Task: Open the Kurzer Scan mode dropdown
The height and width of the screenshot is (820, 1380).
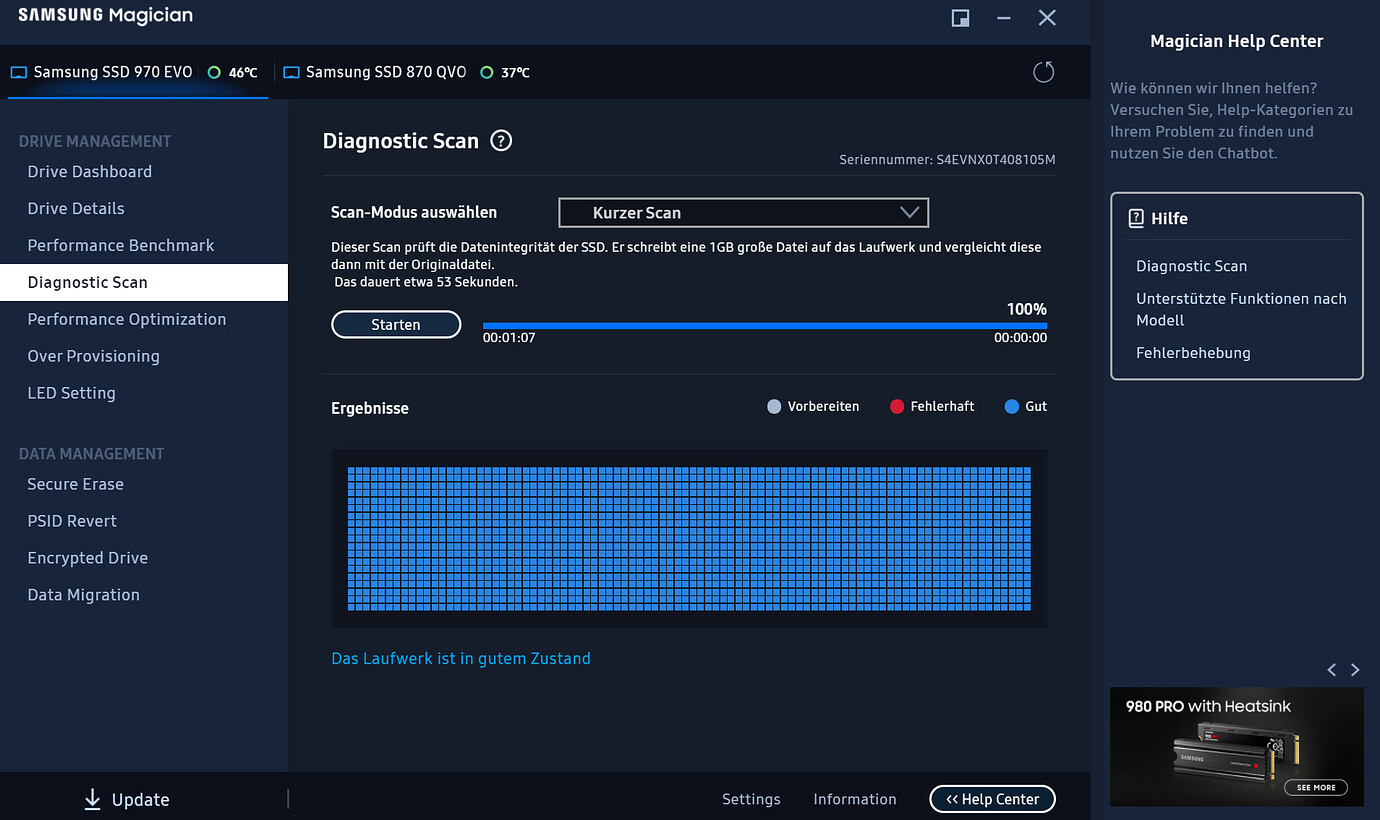Action: [743, 213]
